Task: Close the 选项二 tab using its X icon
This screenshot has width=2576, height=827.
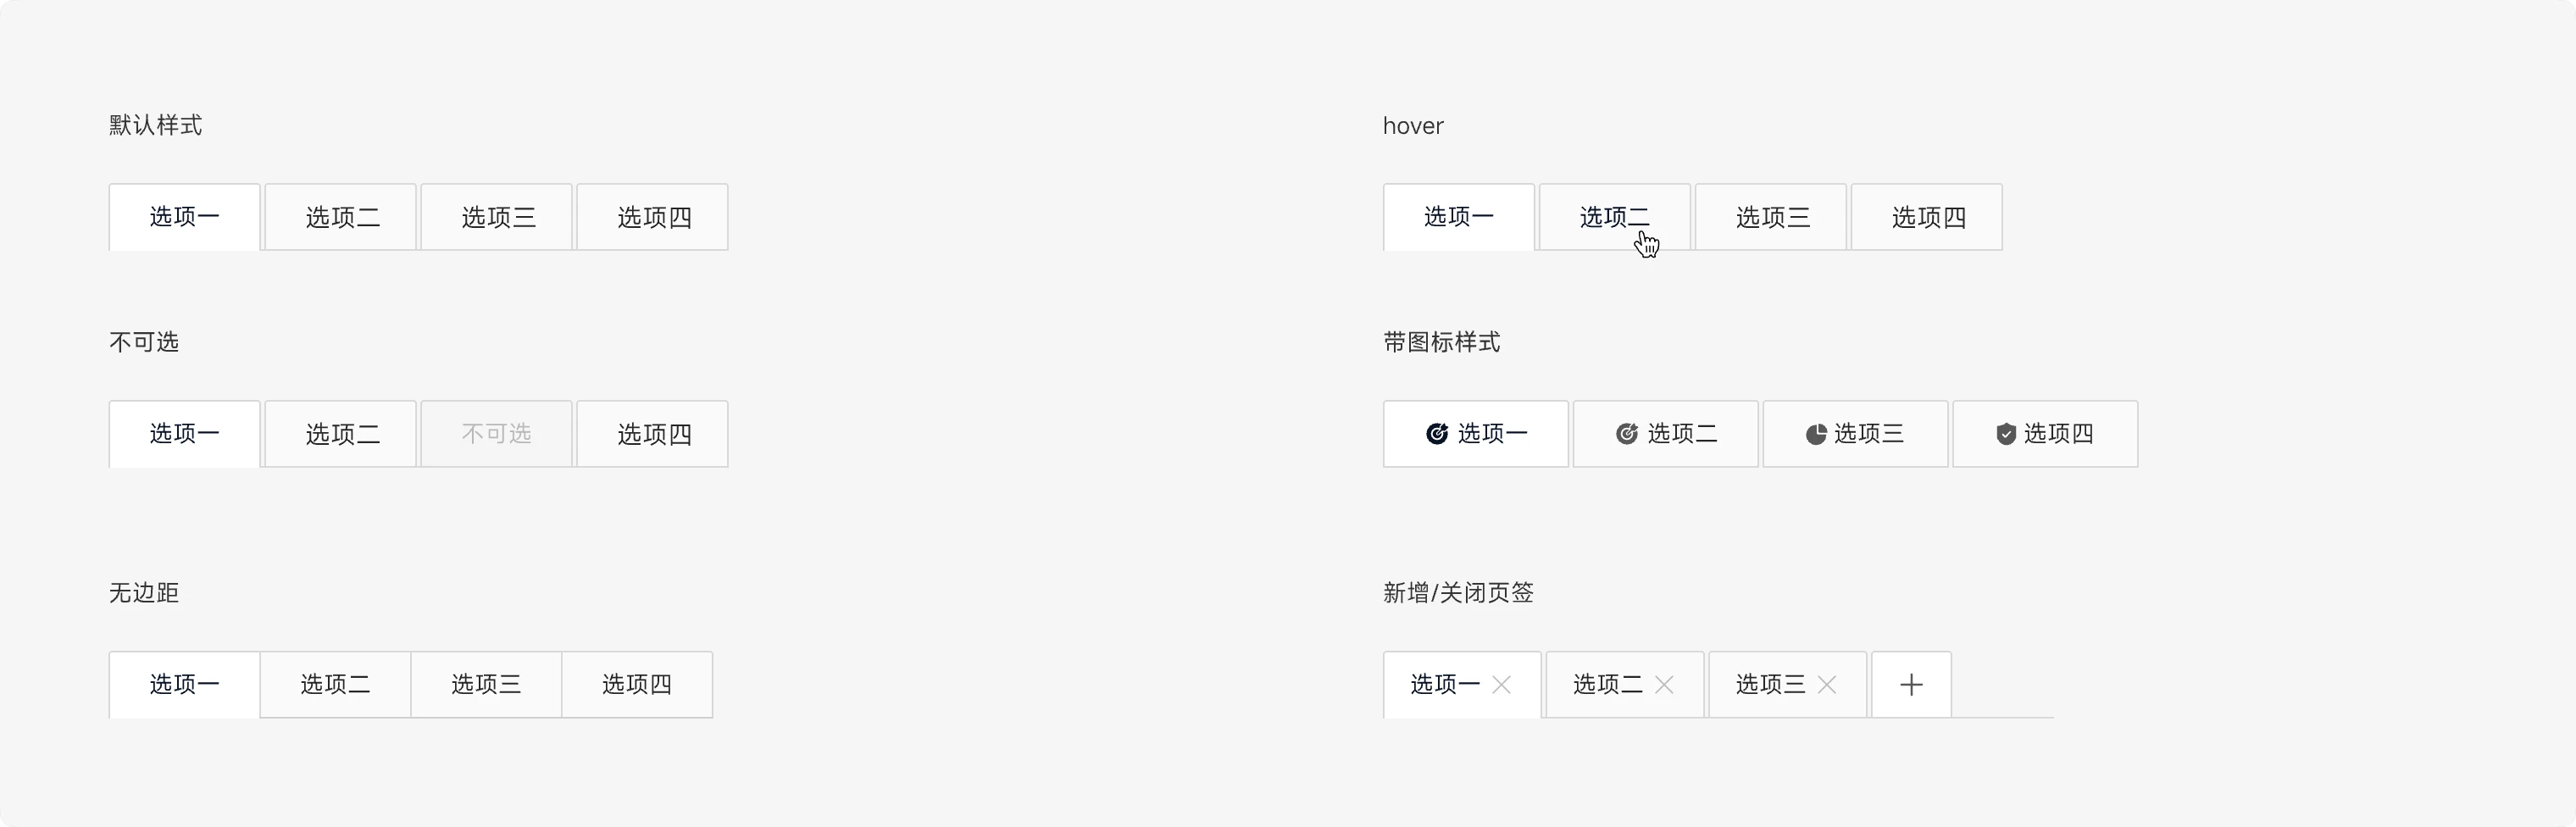Action: coord(1664,685)
